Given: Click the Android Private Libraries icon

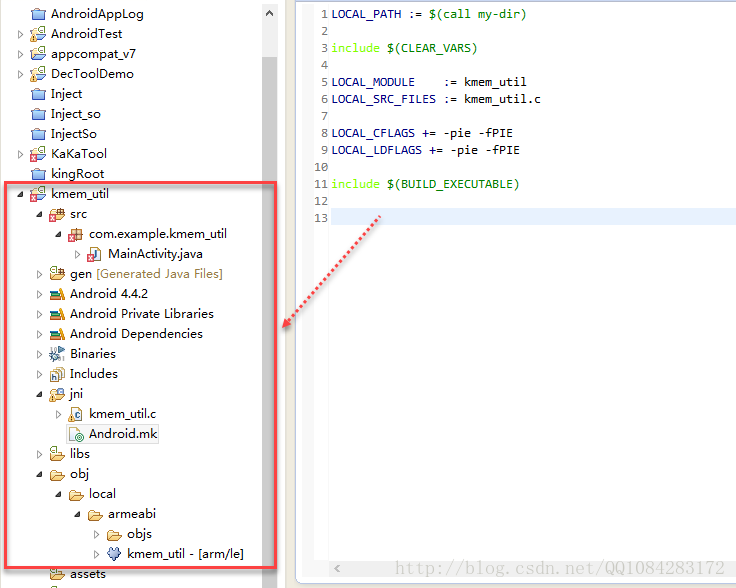Looking at the screenshot, I should 57,314.
